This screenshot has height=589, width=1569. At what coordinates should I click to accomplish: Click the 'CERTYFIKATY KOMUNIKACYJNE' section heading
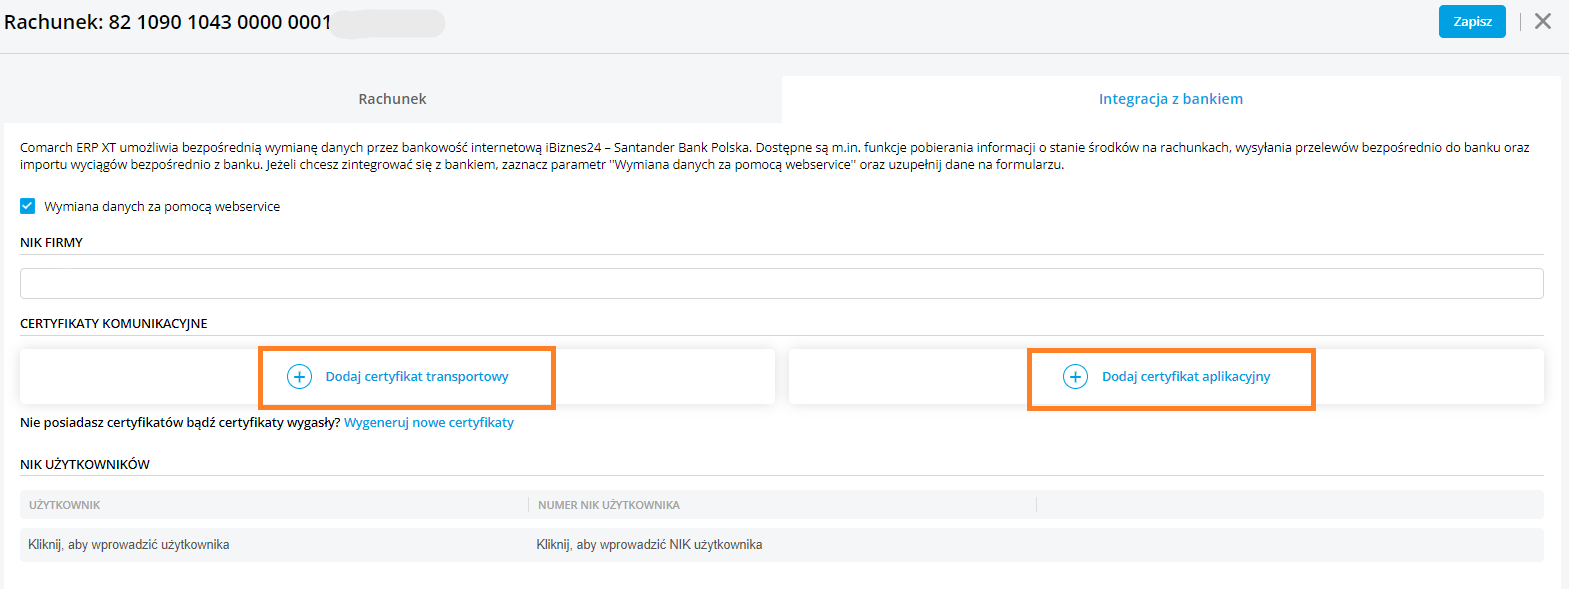point(114,324)
